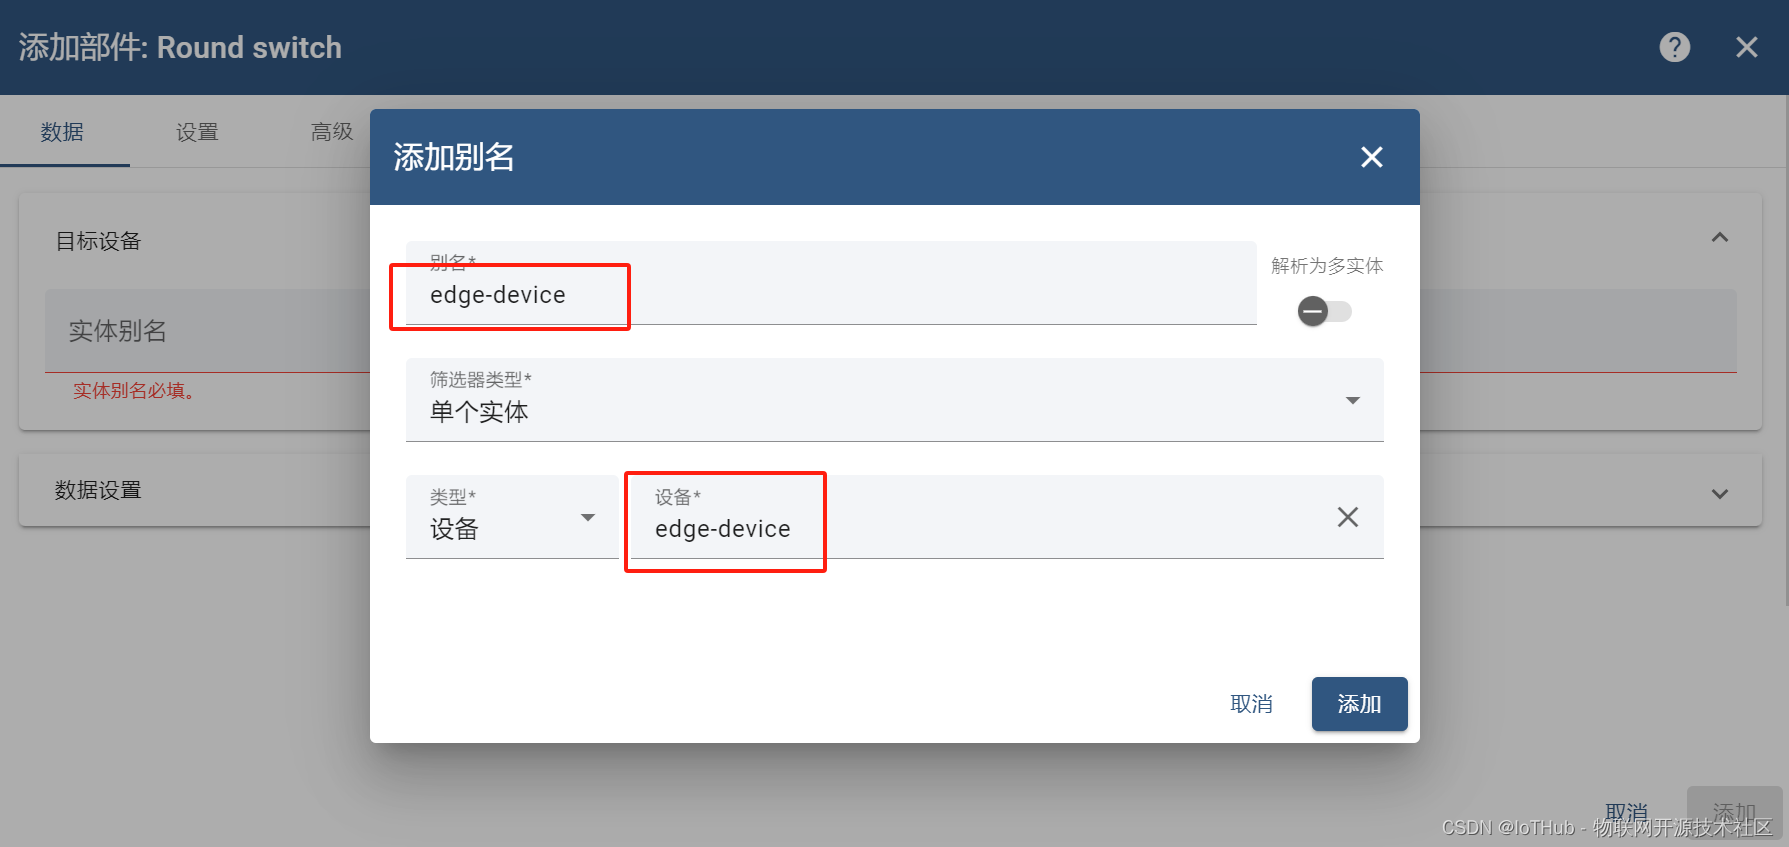
Task: Switch to the 高级 tab
Action: (x=332, y=132)
